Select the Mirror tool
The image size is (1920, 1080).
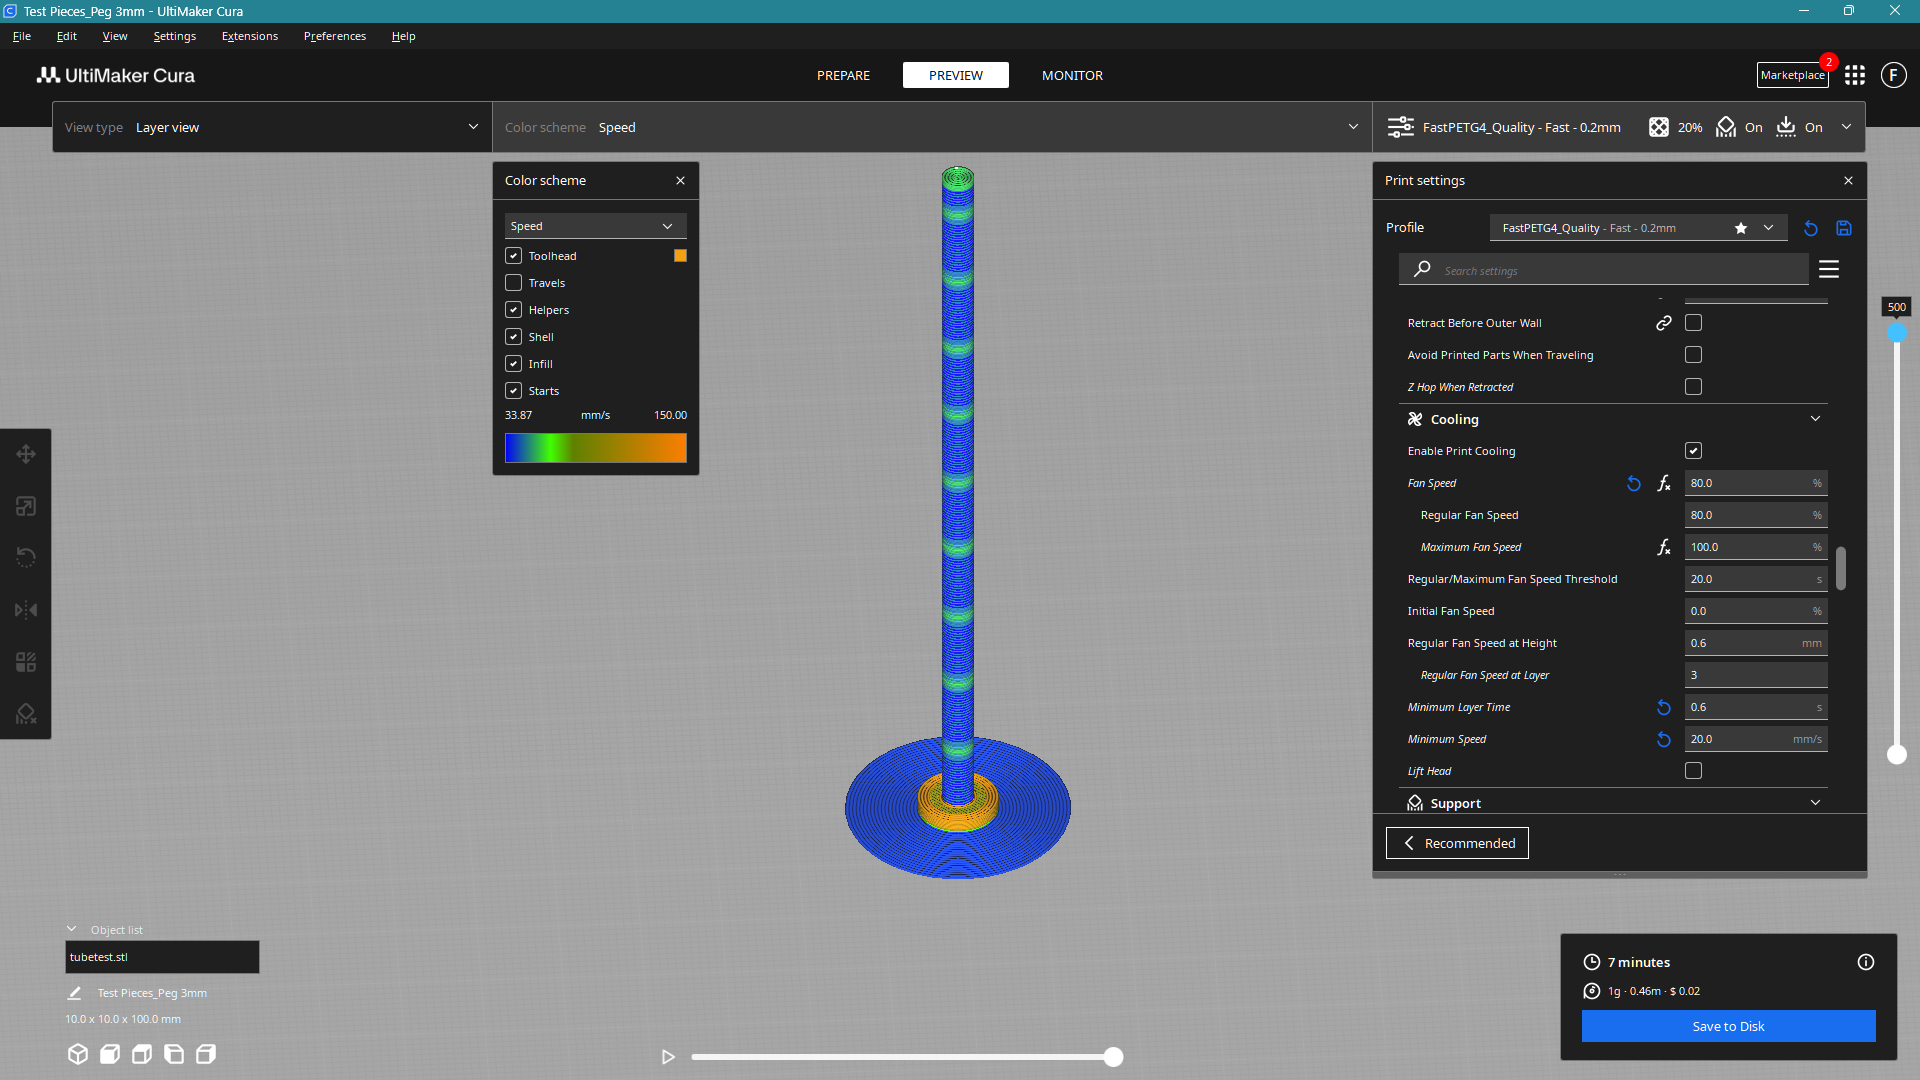(x=26, y=610)
